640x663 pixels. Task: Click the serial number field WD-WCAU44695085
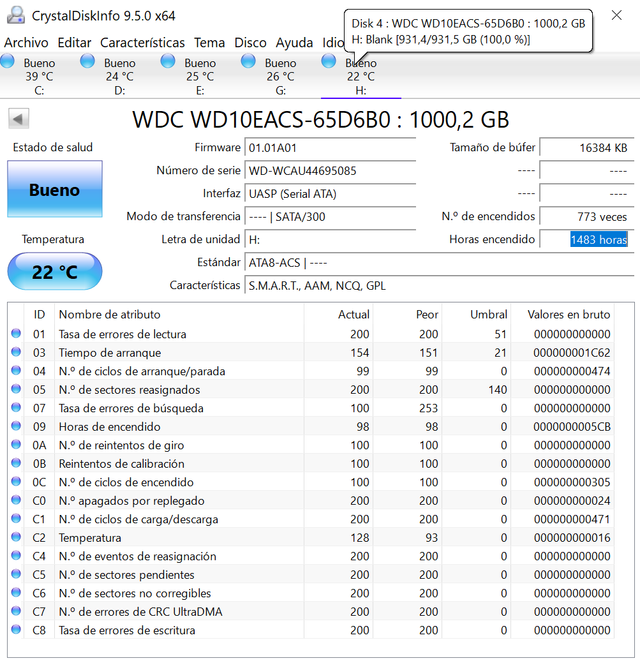pyautogui.click(x=330, y=171)
